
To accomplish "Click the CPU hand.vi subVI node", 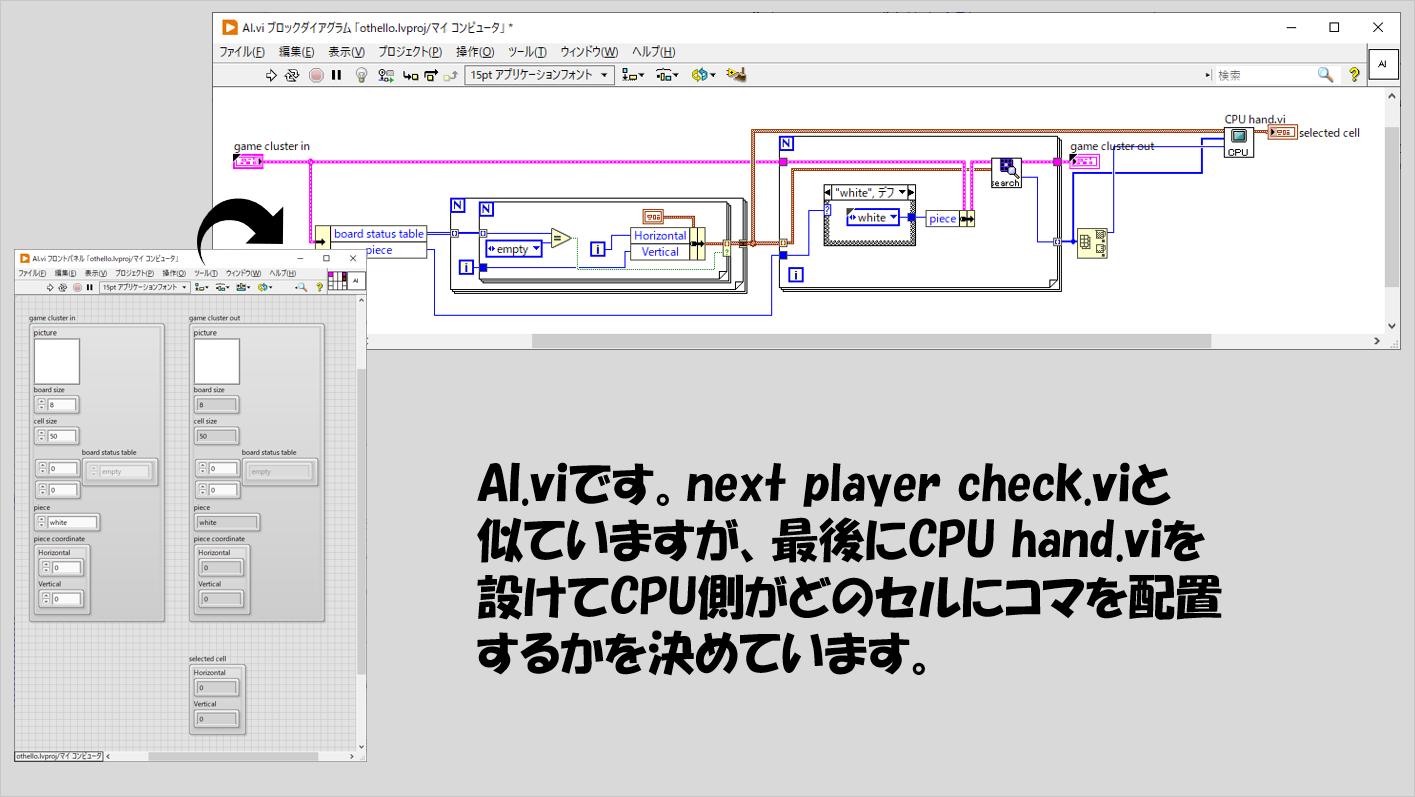I will (1238, 141).
